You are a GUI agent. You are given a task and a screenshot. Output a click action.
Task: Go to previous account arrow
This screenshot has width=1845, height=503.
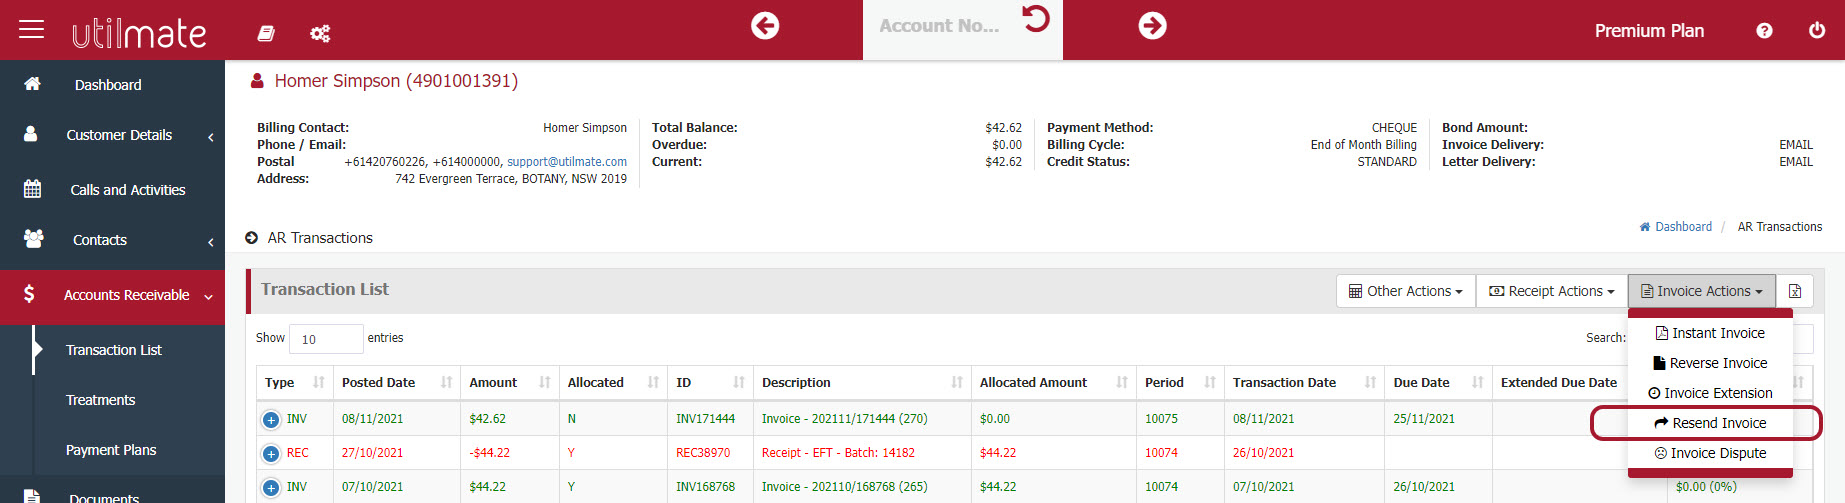(765, 26)
